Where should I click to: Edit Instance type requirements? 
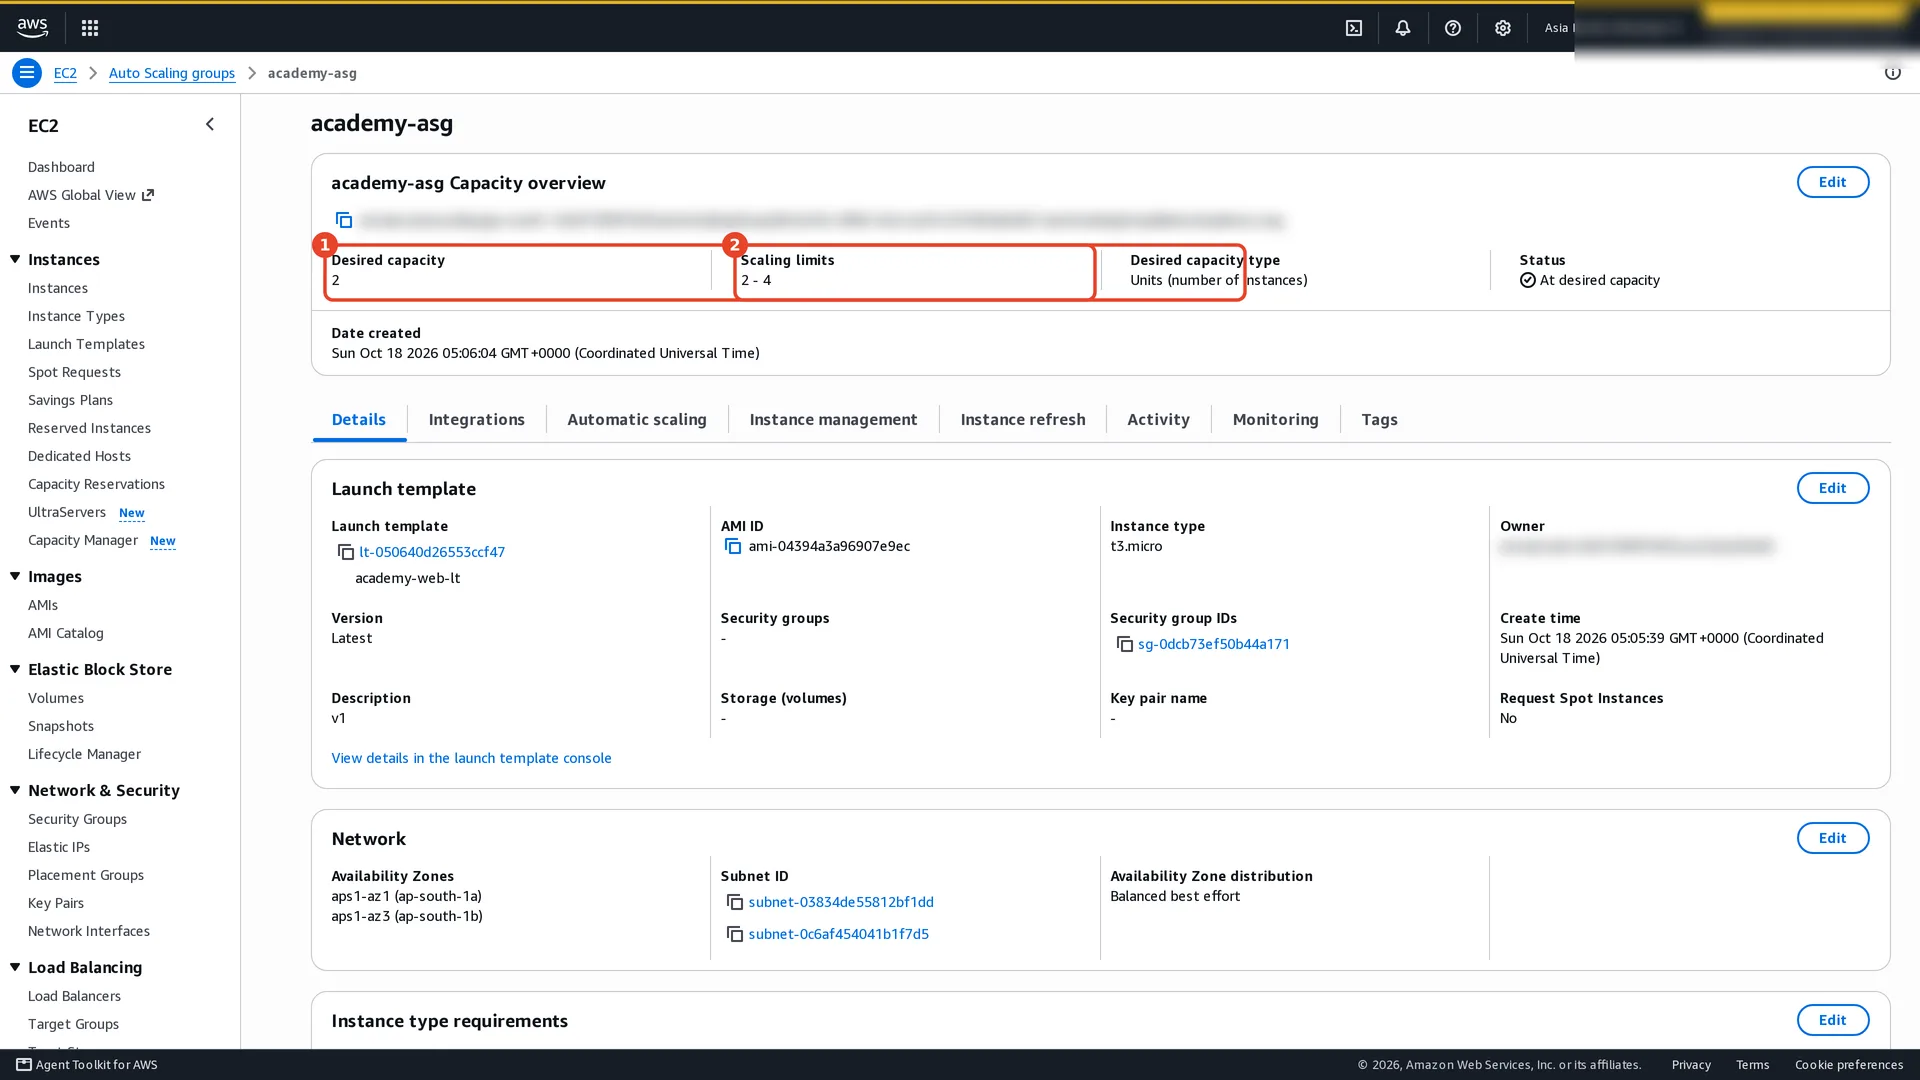[x=1832, y=1020]
